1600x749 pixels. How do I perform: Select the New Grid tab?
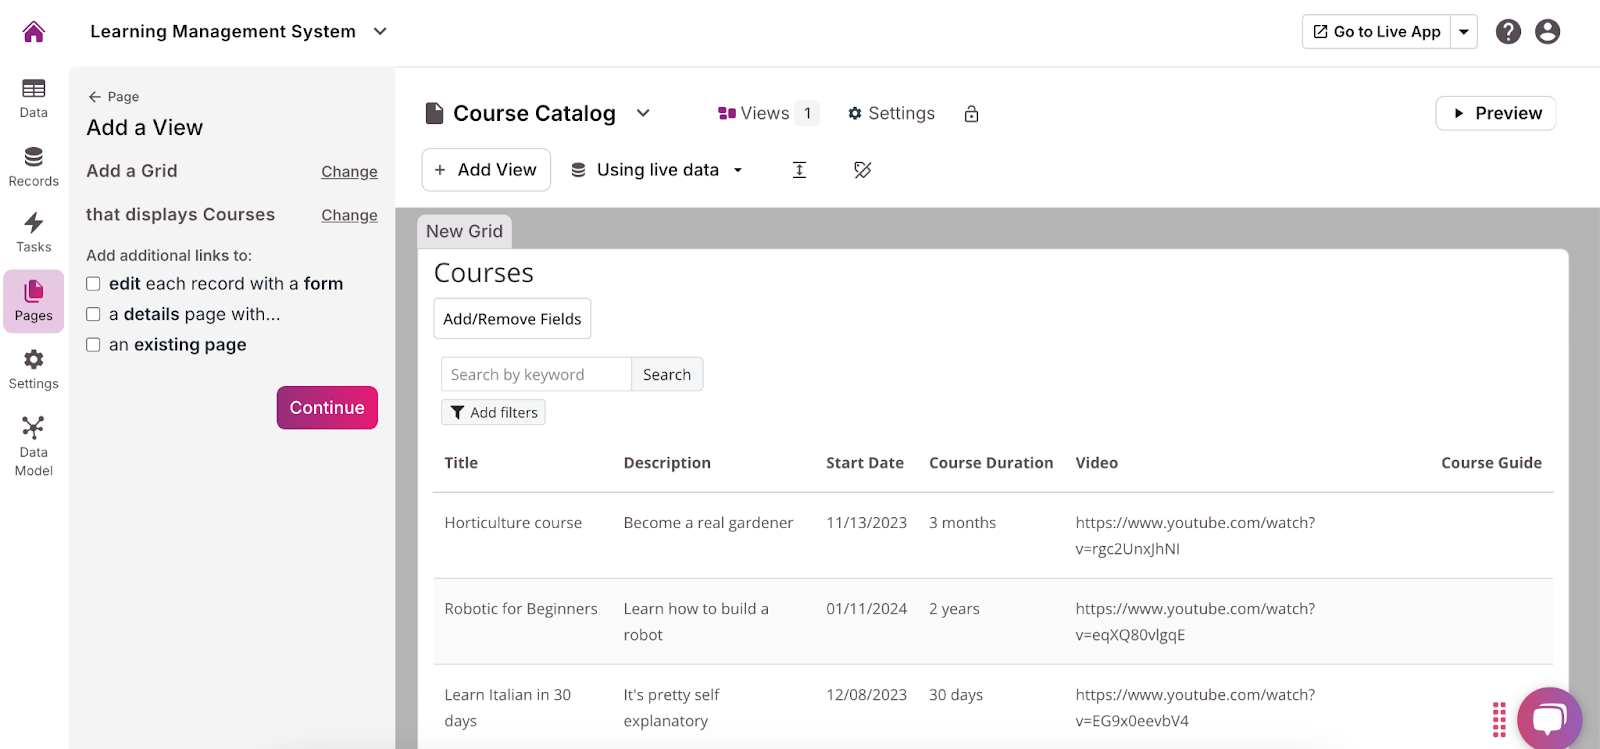pos(464,231)
